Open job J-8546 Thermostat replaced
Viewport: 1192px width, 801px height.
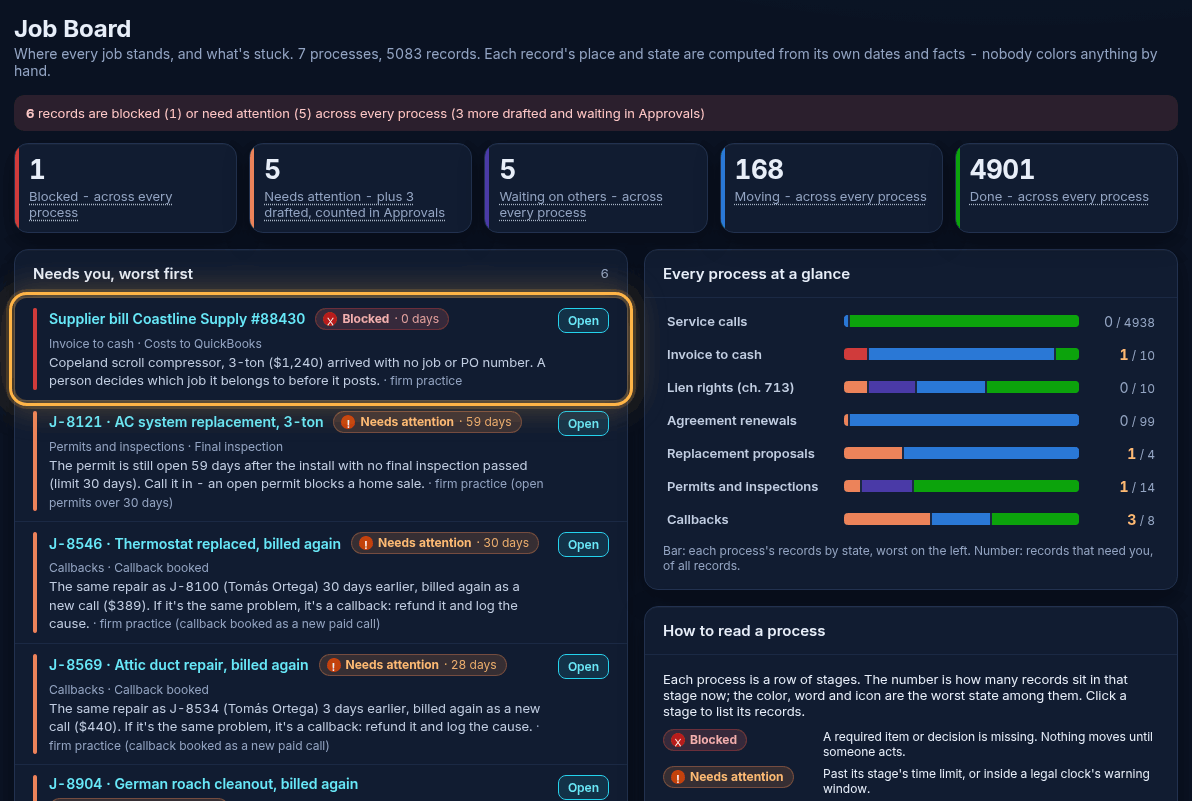(583, 545)
